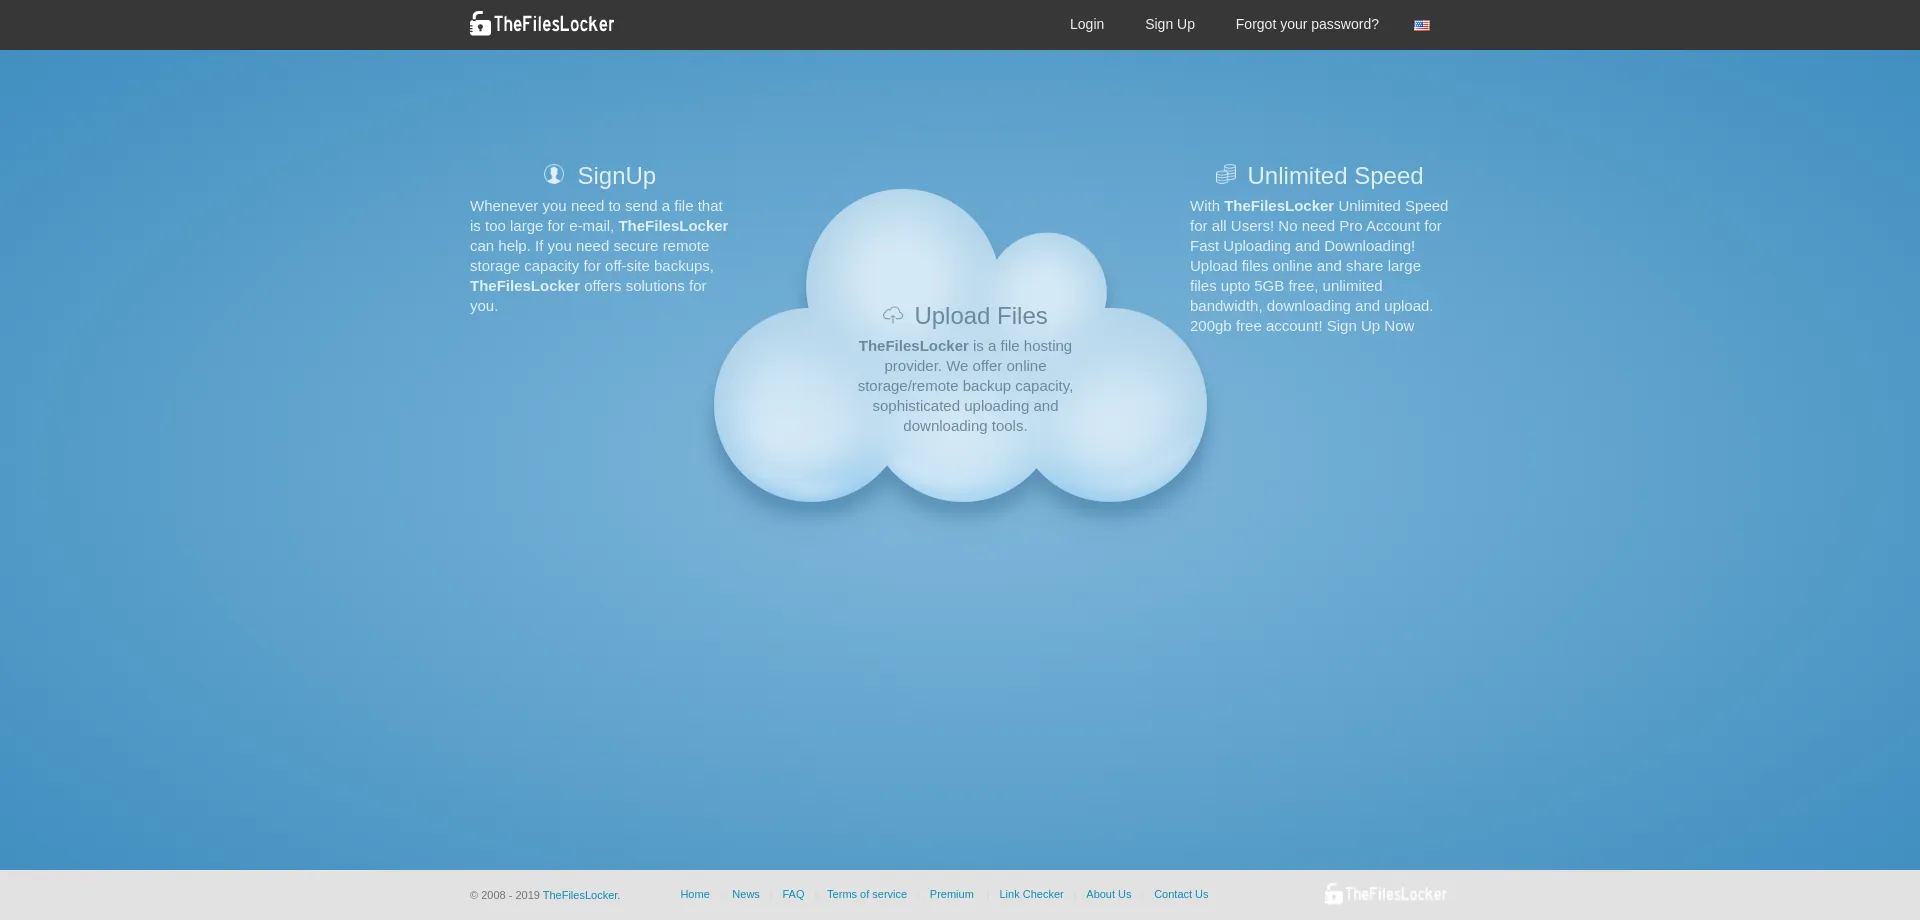Open Link Checker in footer
This screenshot has height=920, width=1920.
click(x=1031, y=894)
